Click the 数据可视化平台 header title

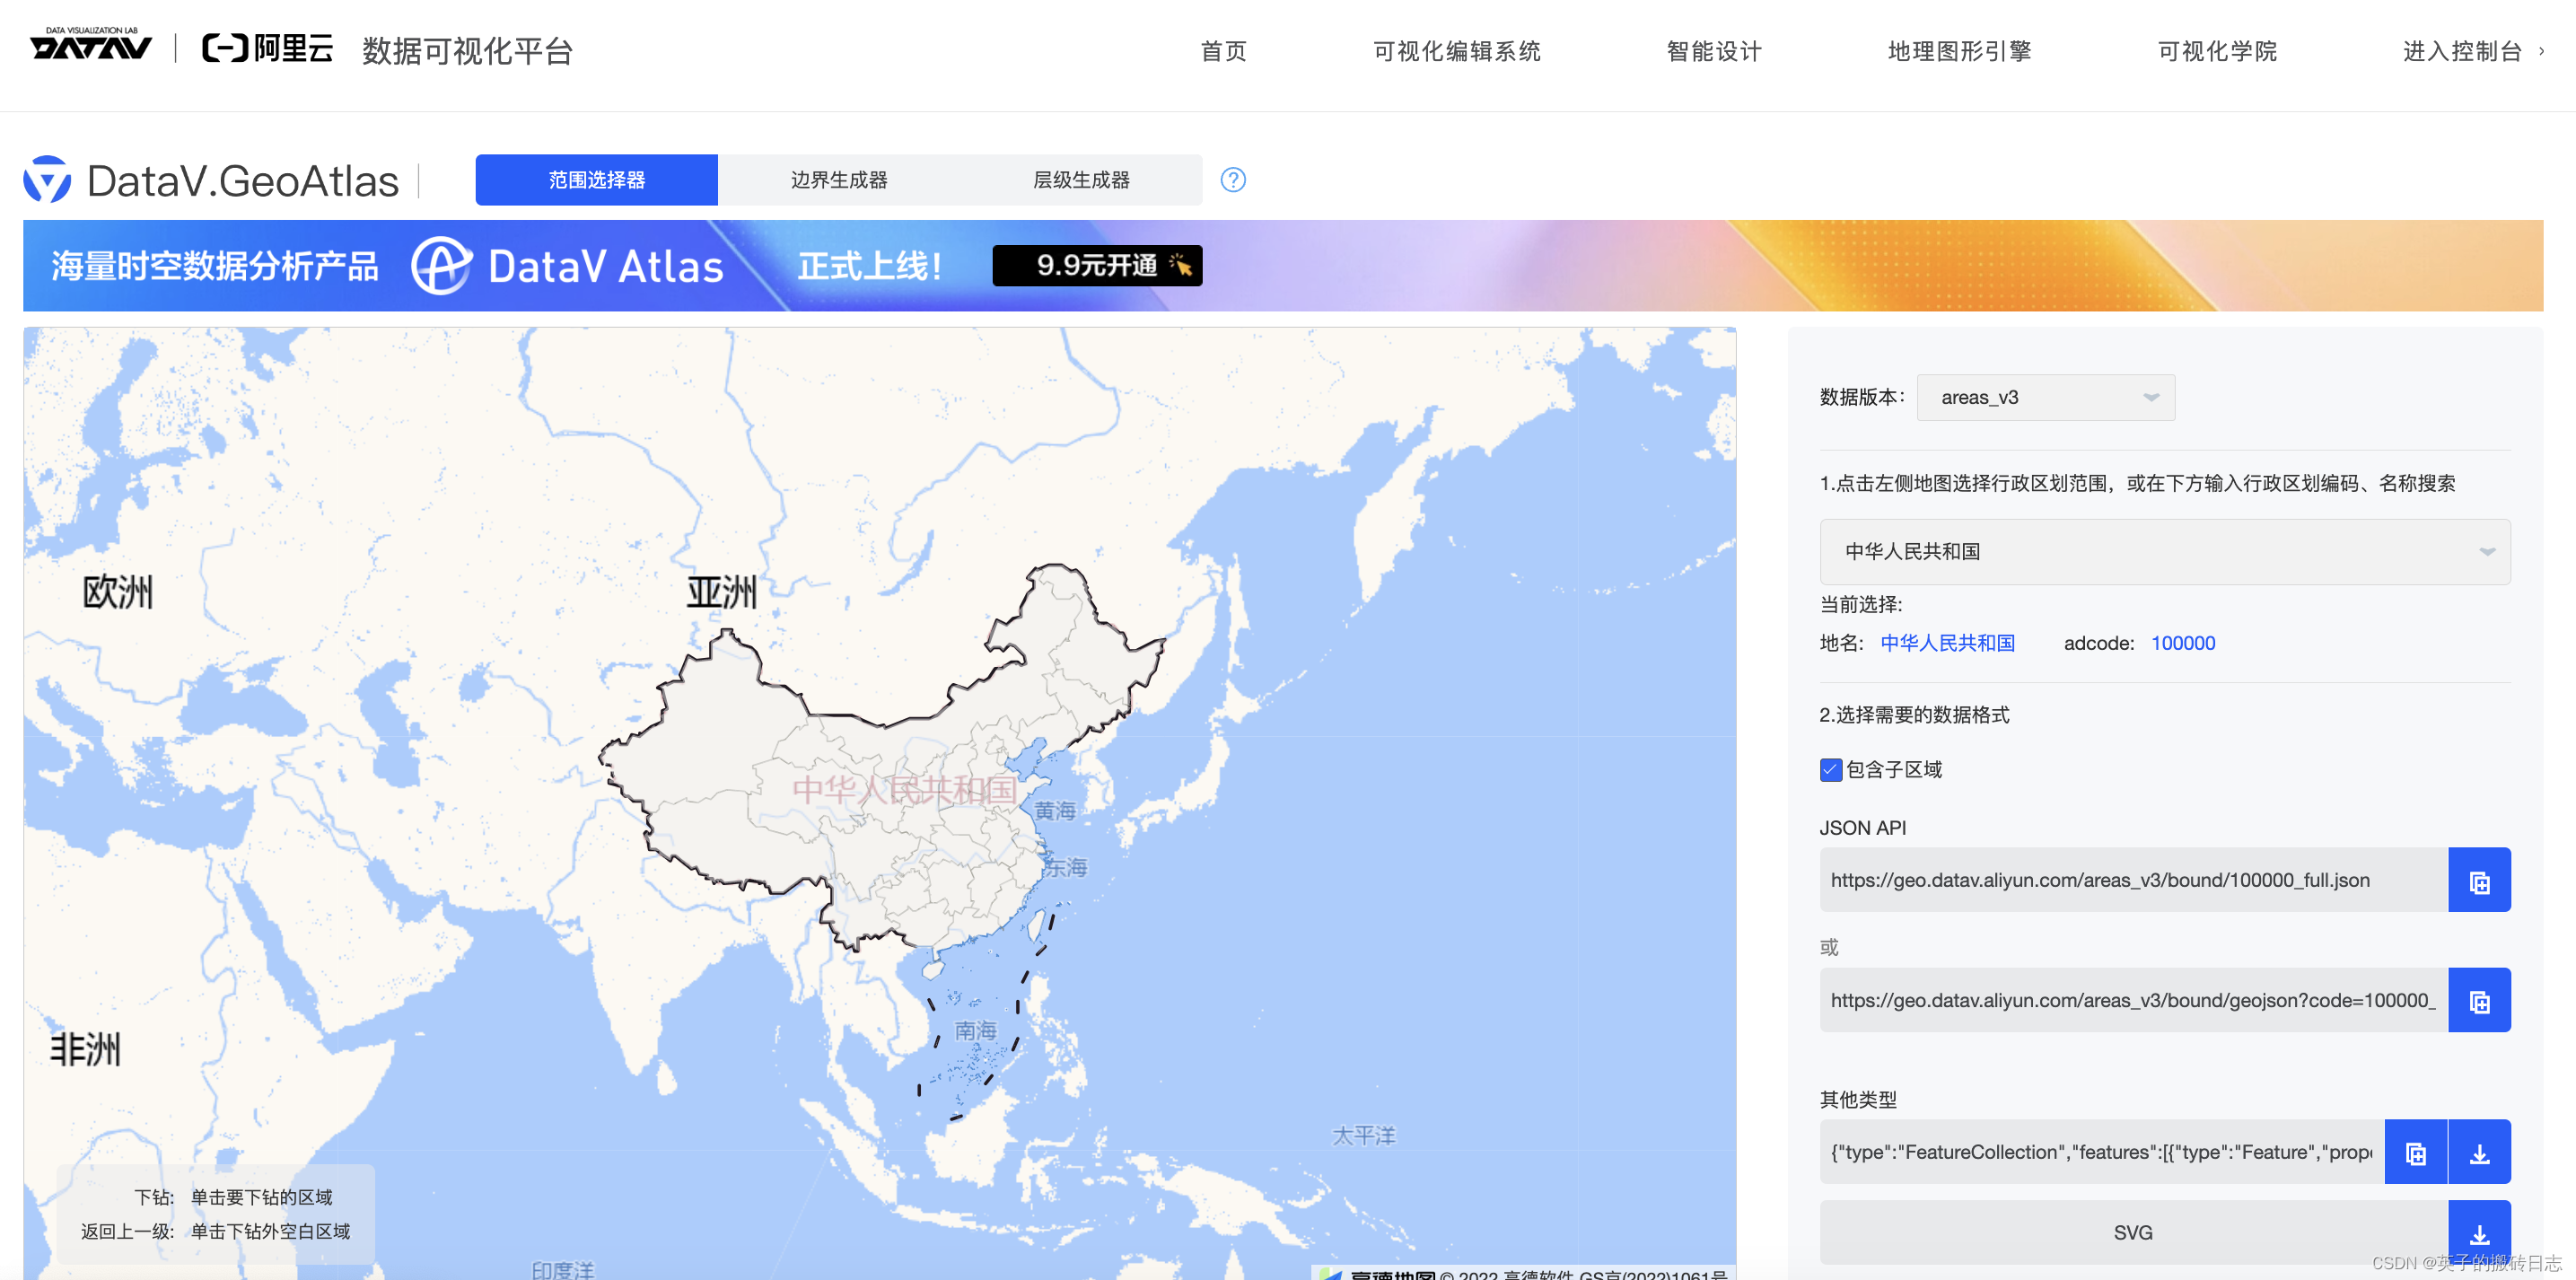tap(467, 51)
